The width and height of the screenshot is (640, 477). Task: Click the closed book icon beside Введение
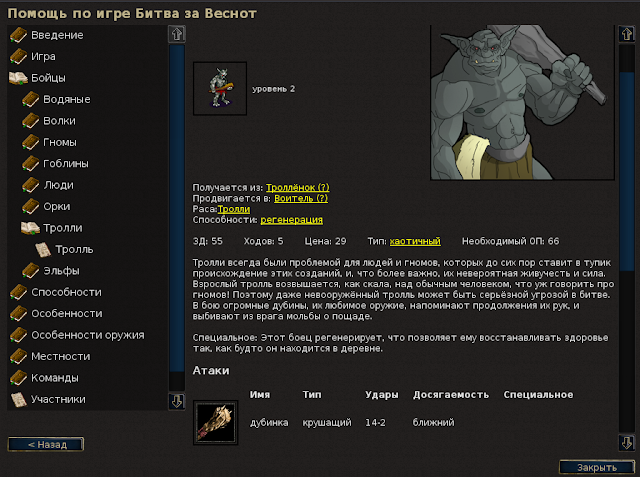18,35
